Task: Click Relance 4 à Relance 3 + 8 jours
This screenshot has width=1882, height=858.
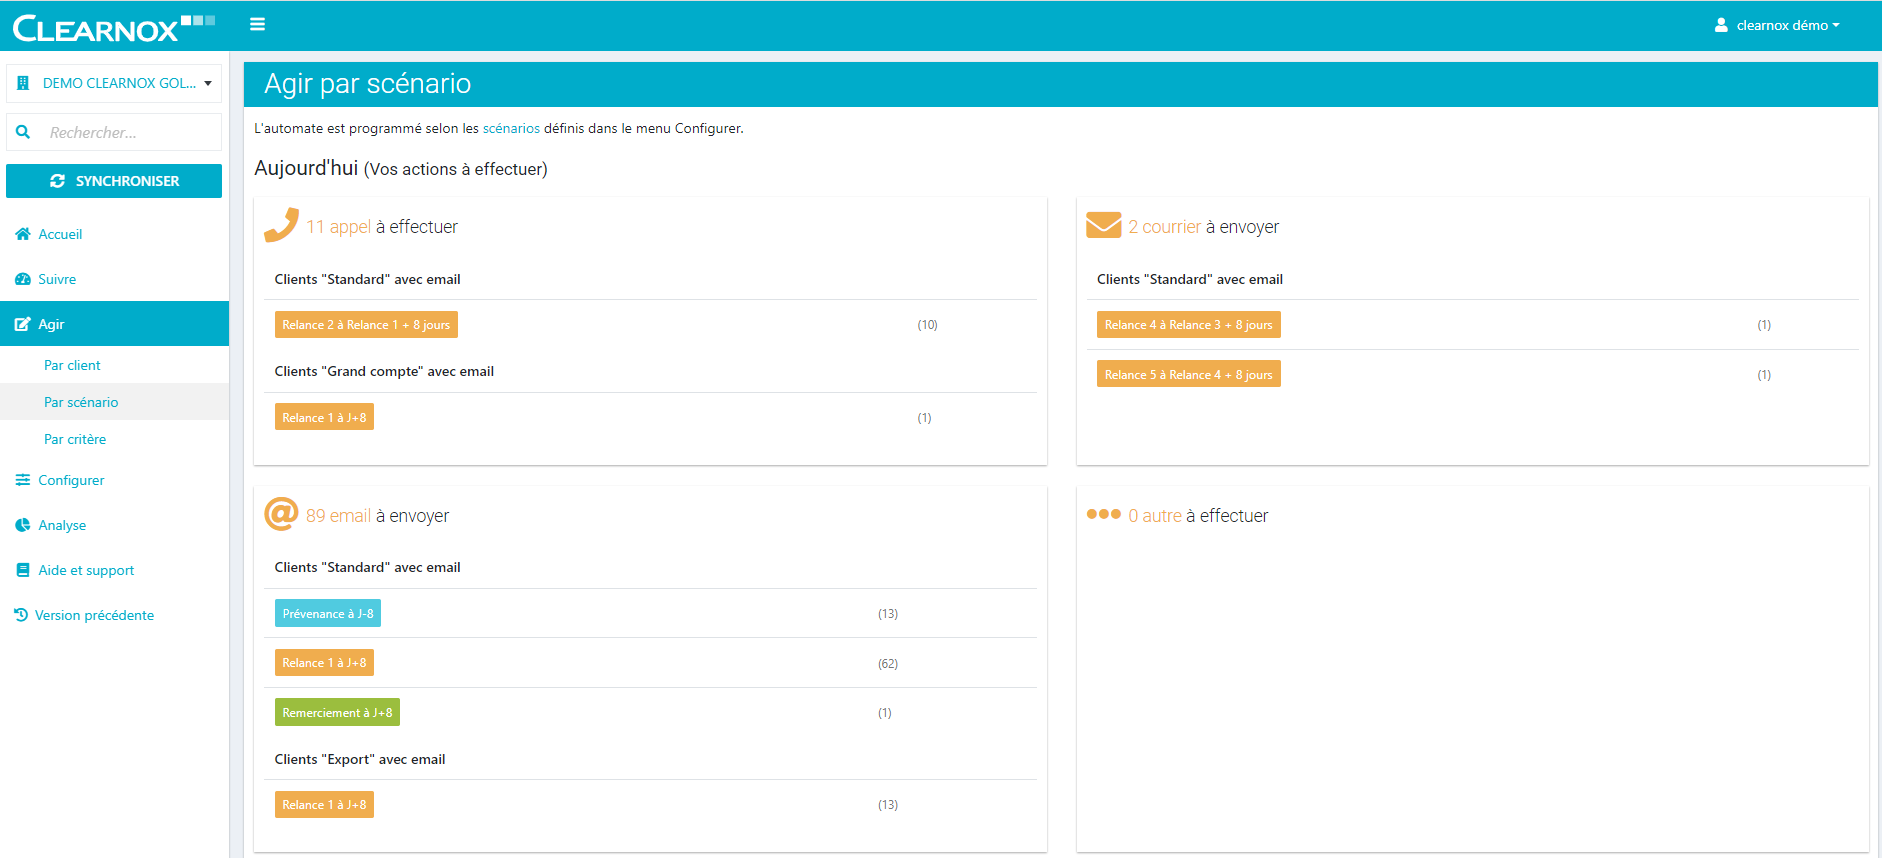Action: click(x=1188, y=325)
